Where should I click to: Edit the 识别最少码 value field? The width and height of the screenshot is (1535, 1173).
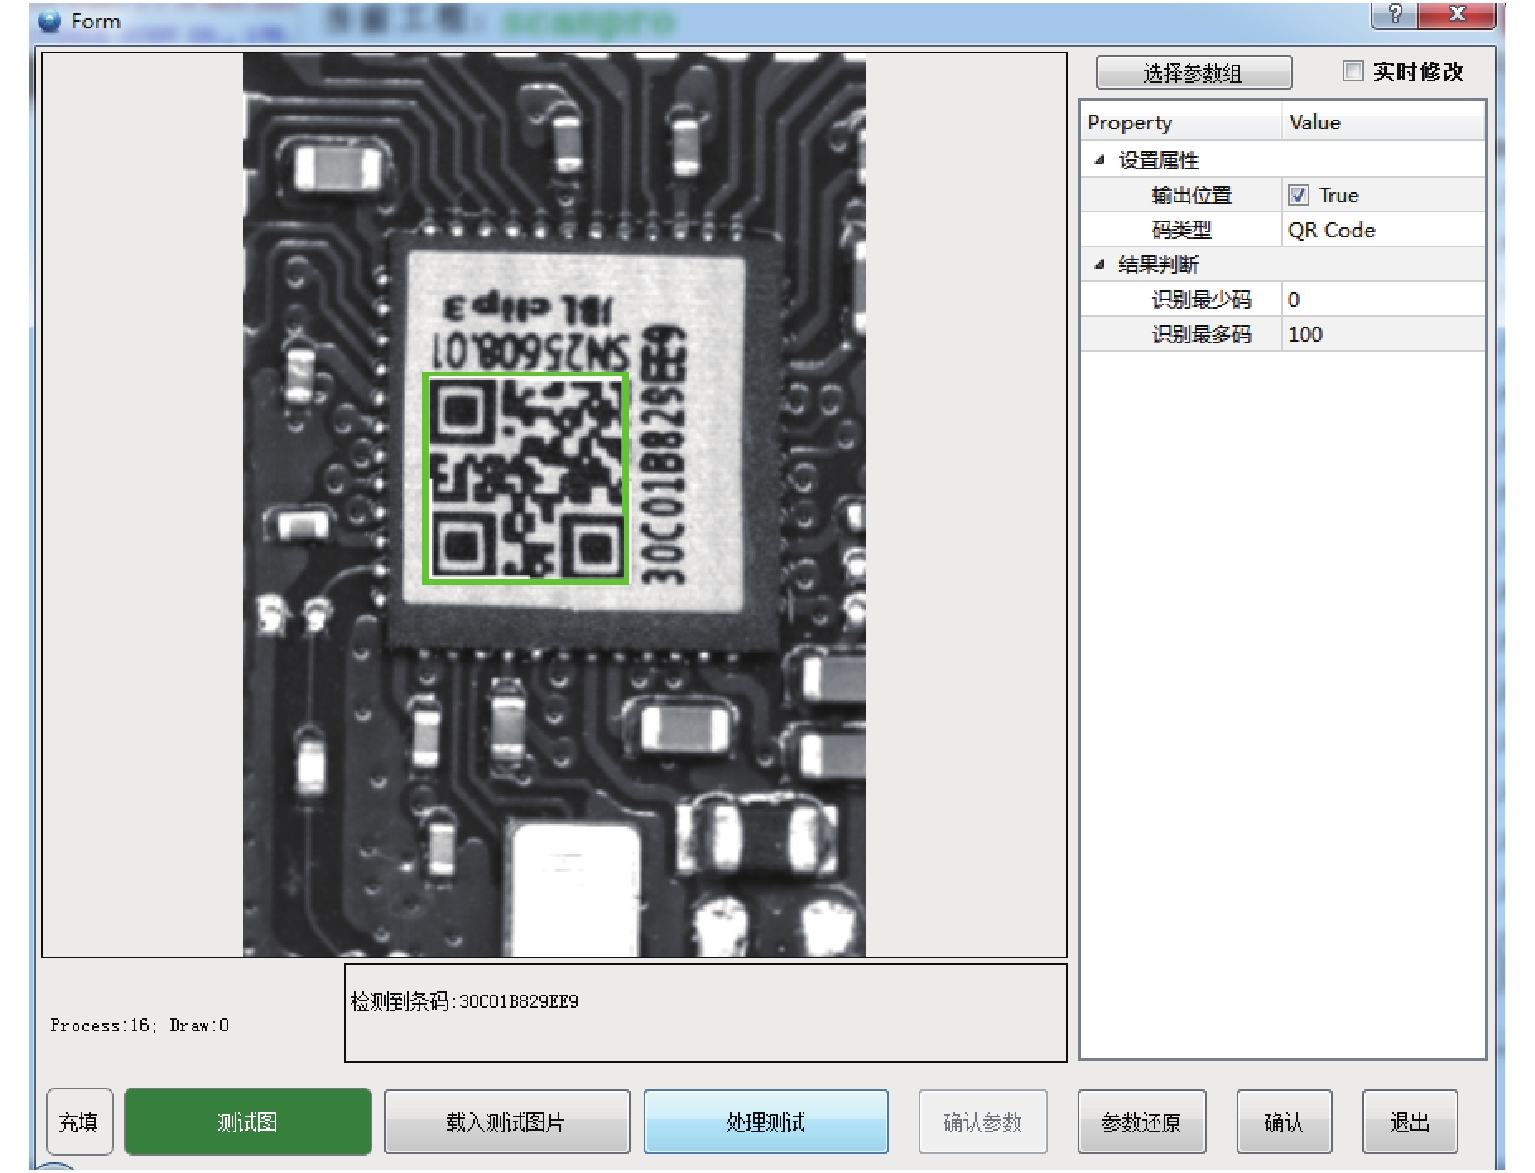(x=1383, y=299)
